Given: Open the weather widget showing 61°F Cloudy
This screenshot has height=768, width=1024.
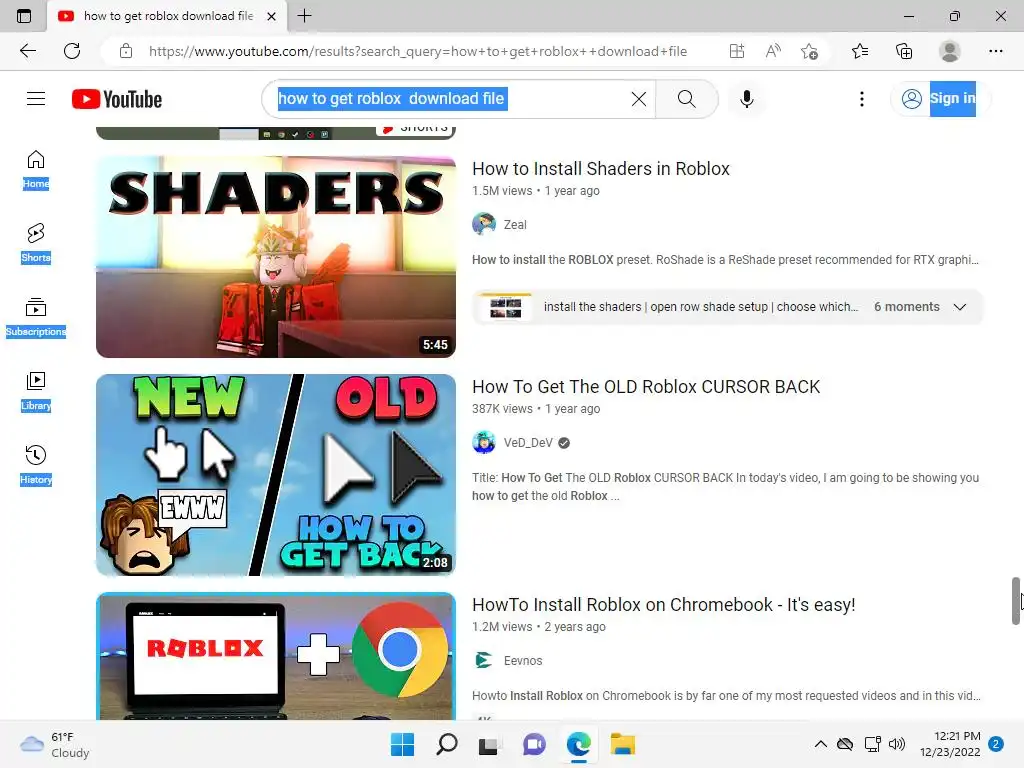Looking at the screenshot, I should click(55, 744).
